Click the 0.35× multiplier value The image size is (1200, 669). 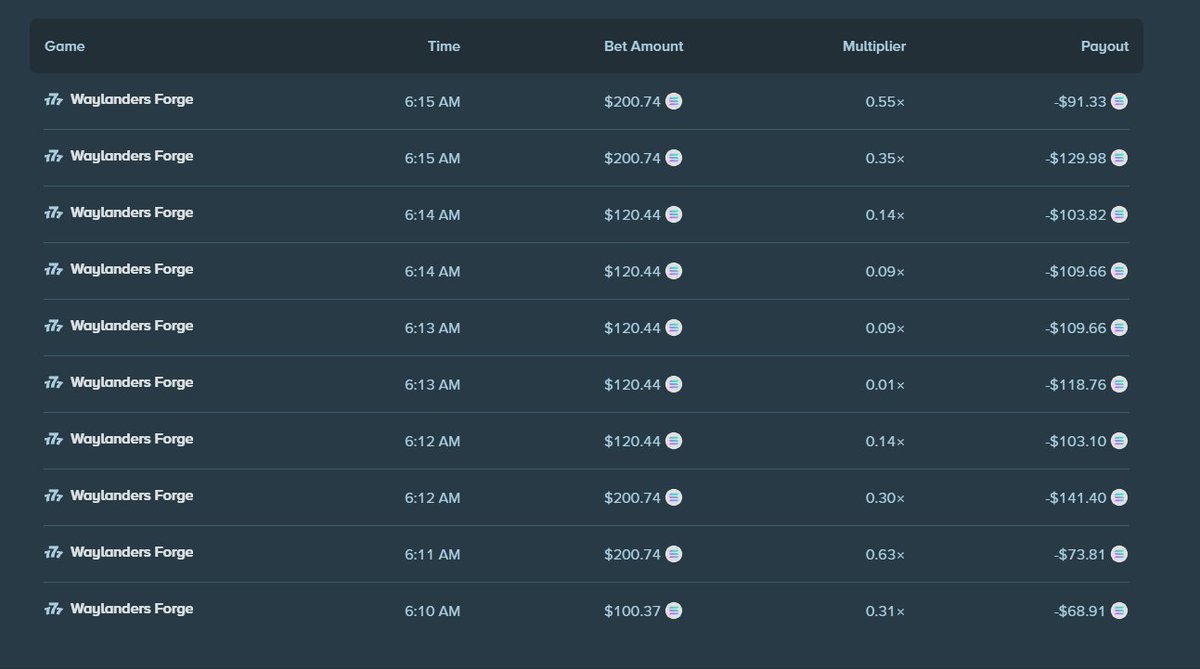click(885, 159)
